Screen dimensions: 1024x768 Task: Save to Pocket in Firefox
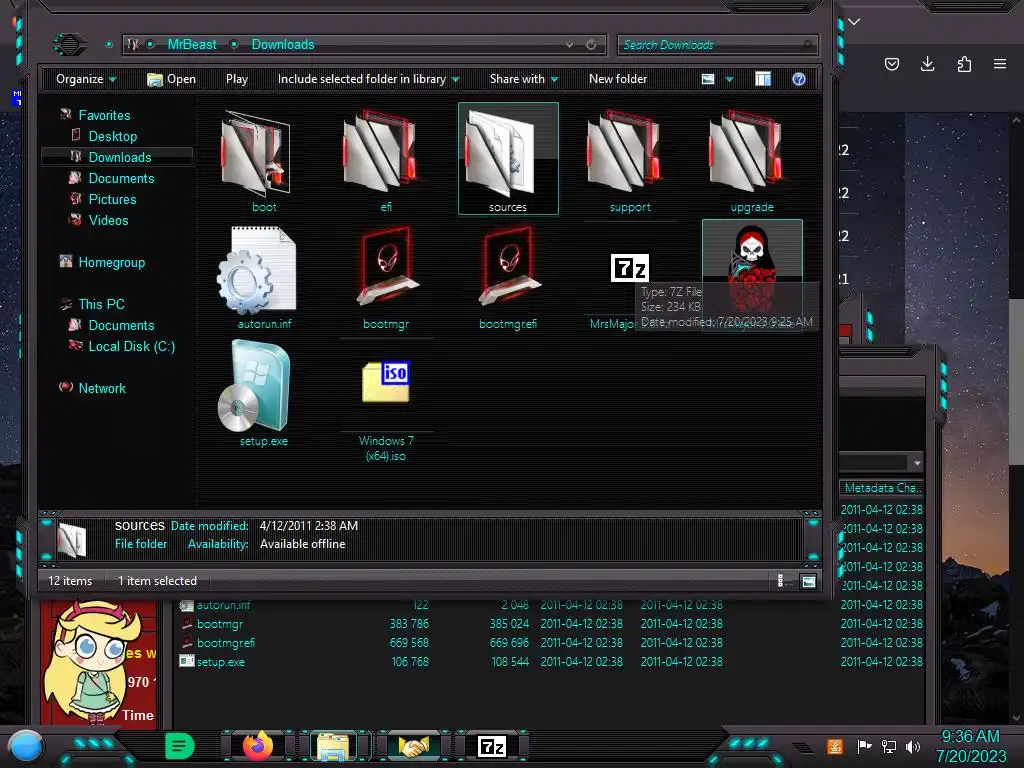pyautogui.click(x=891, y=64)
